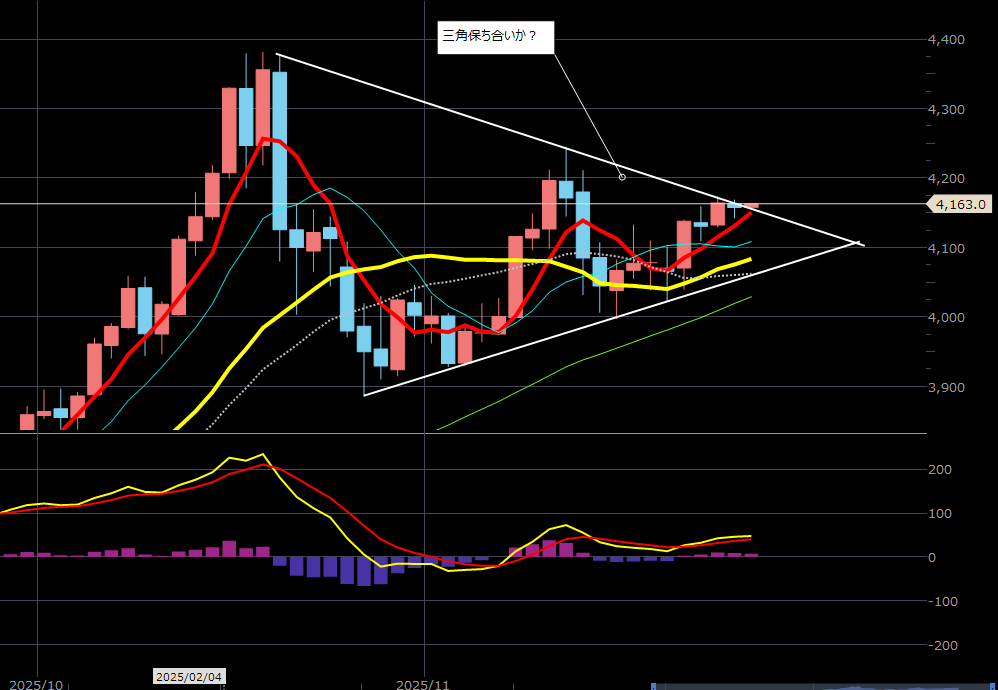Click the 4,400 label on the price axis
The height and width of the screenshot is (690, 998).
click(946, 39)
